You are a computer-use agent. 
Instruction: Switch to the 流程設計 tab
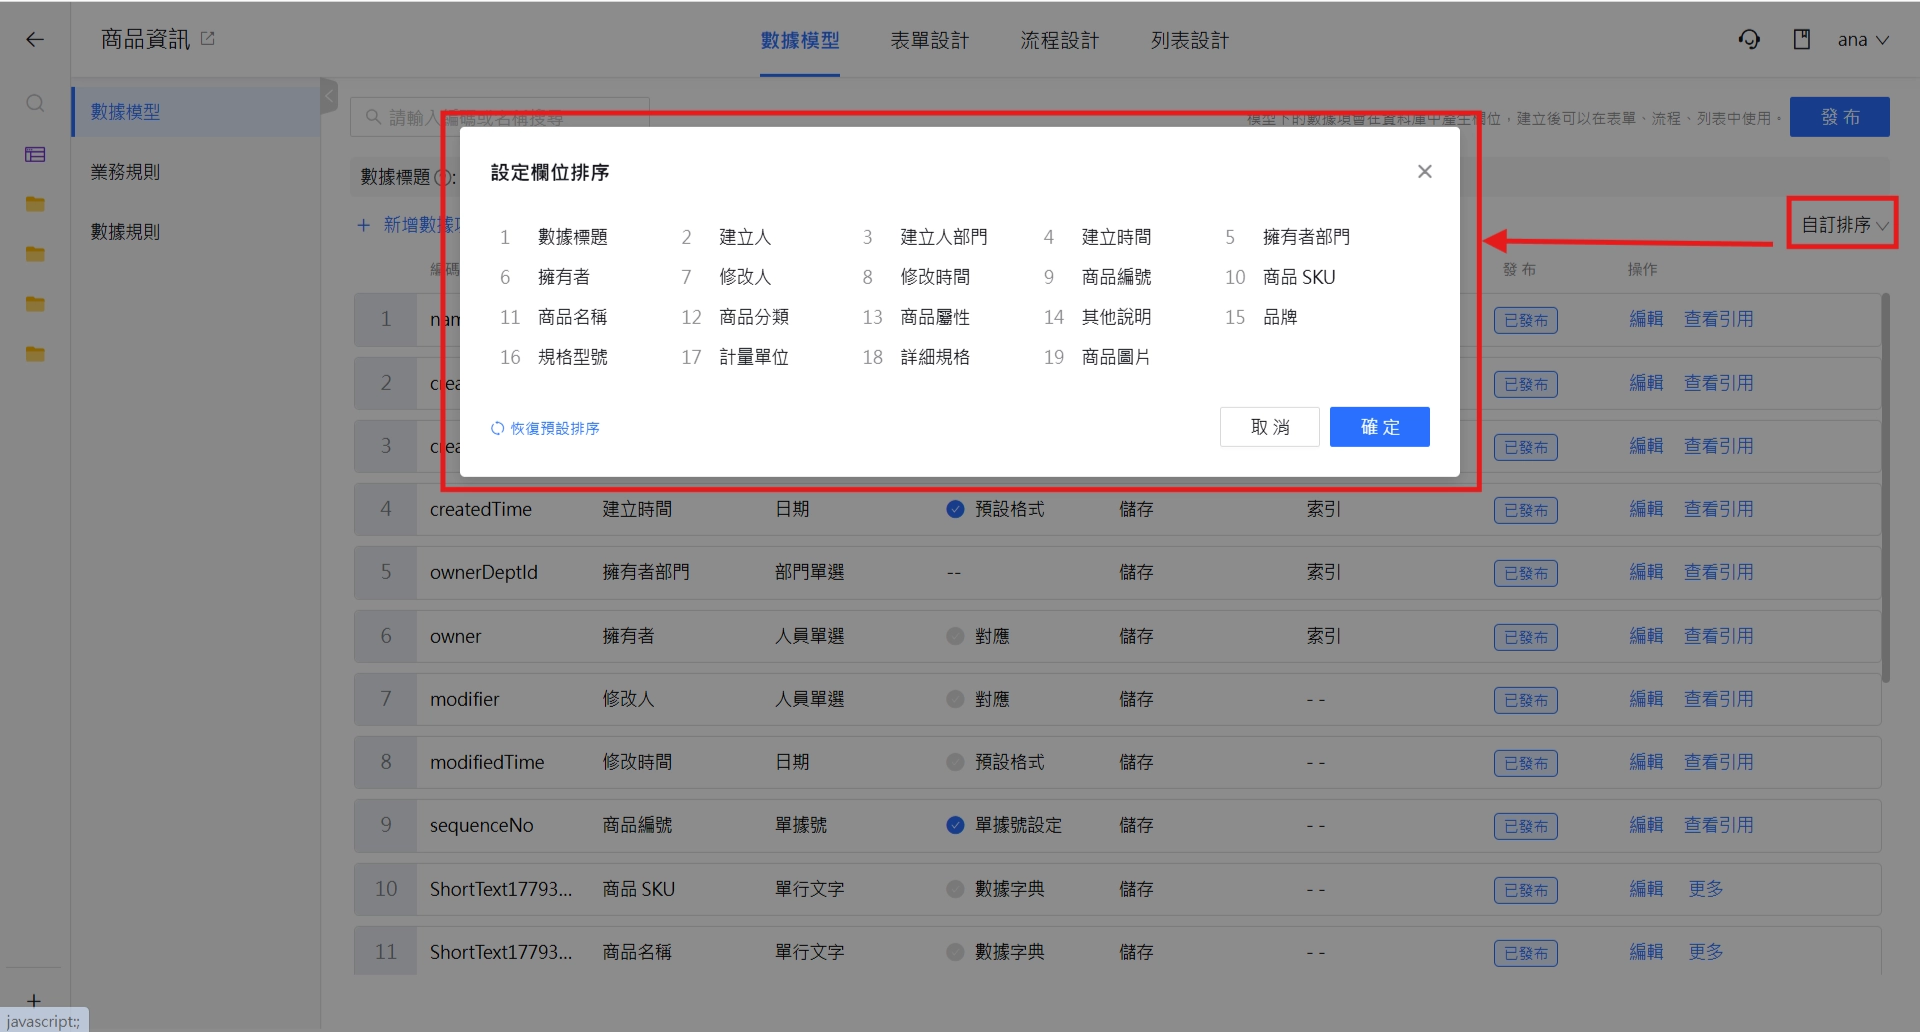point(1060,41)
